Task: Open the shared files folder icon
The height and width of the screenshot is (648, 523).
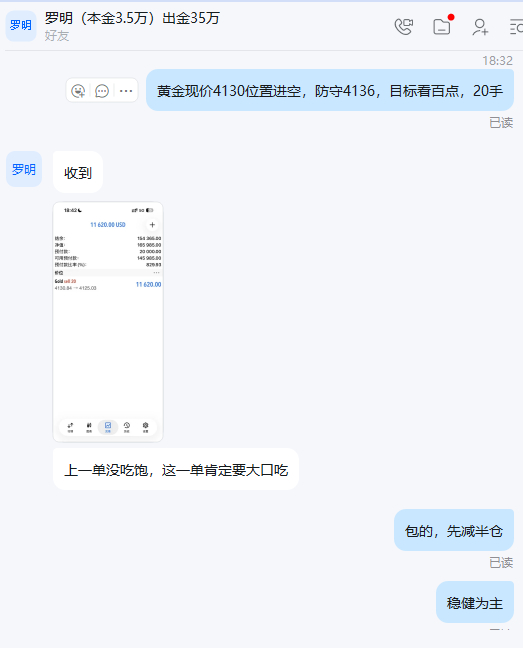Action: (x=442, y=27)
